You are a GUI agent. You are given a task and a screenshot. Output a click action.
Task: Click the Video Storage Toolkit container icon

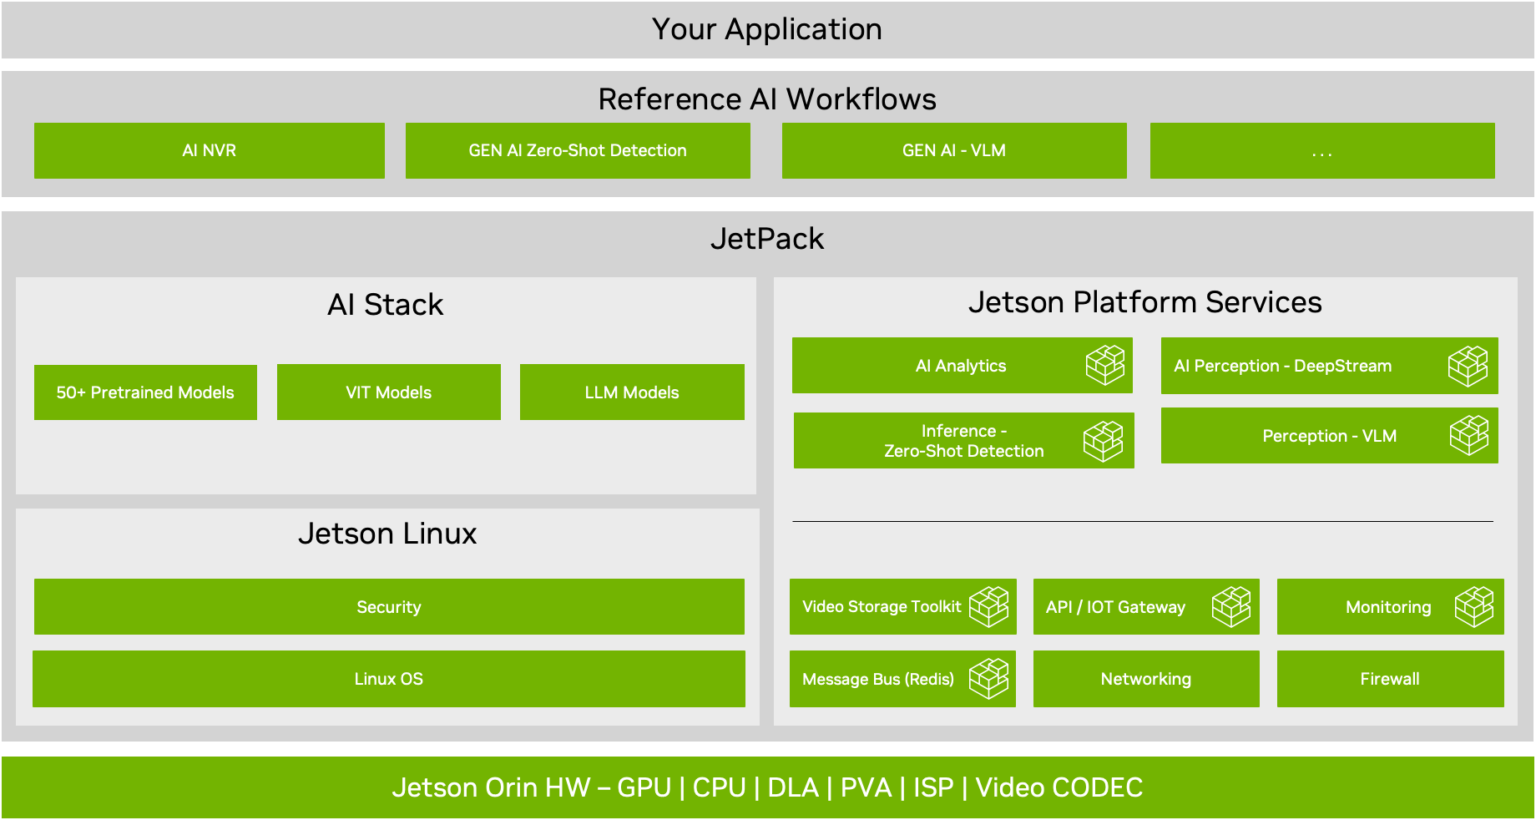(x=989, y=606)
